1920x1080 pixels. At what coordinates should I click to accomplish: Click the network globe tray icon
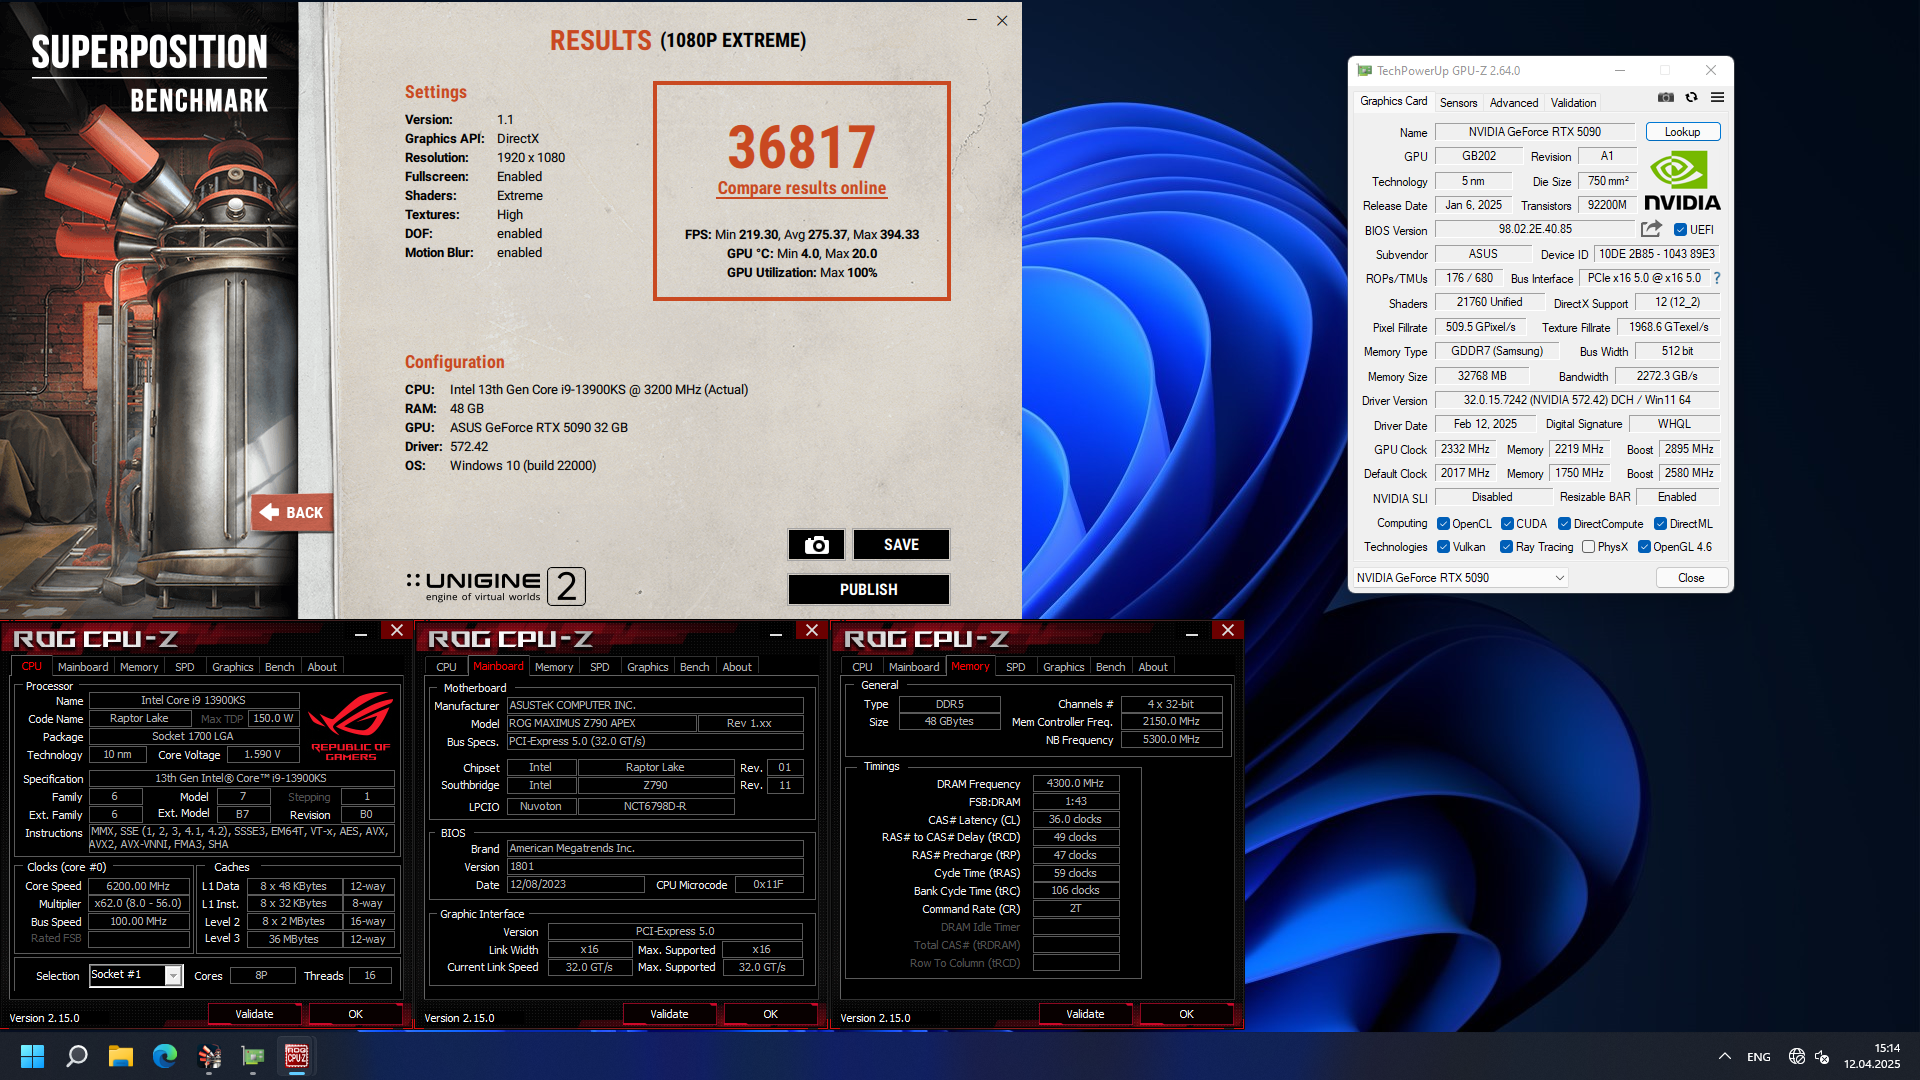click(1796, 1056)
